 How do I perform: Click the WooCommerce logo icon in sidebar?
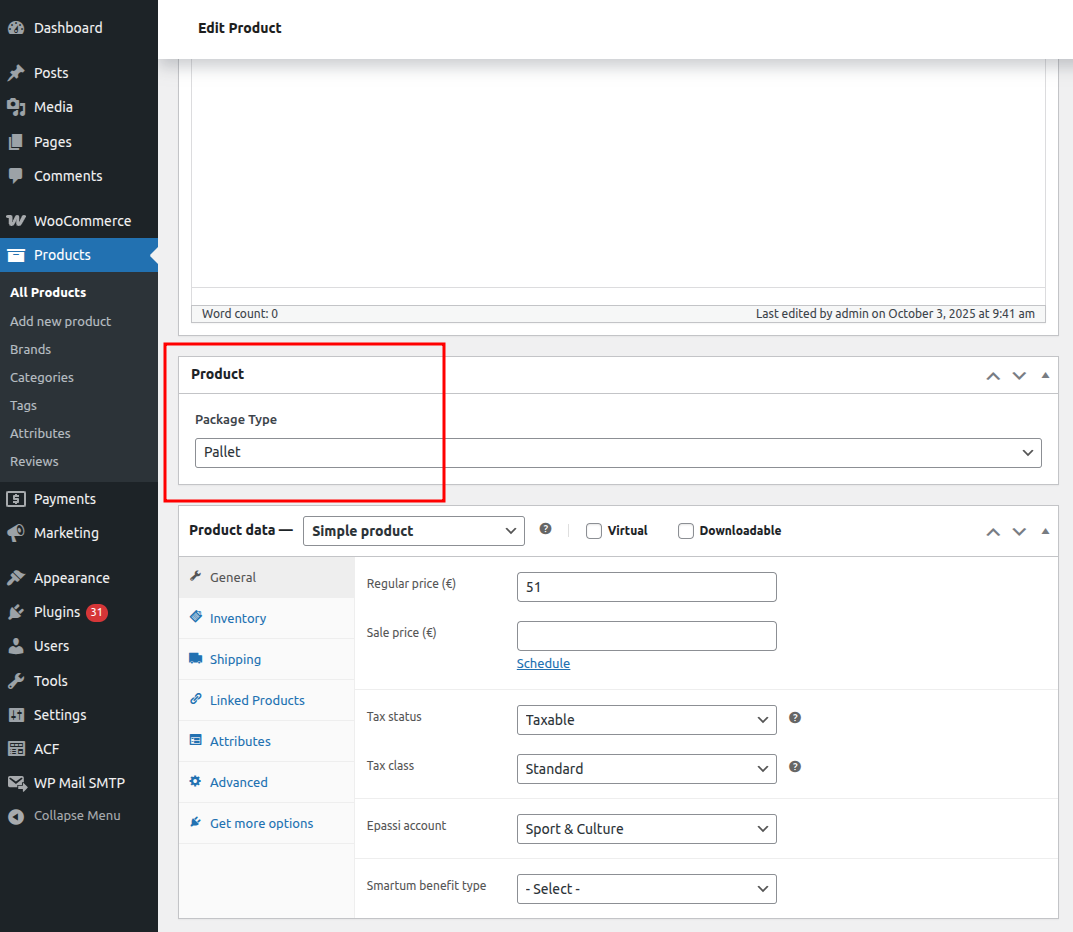pyautogui.click(x=16, y=221)
